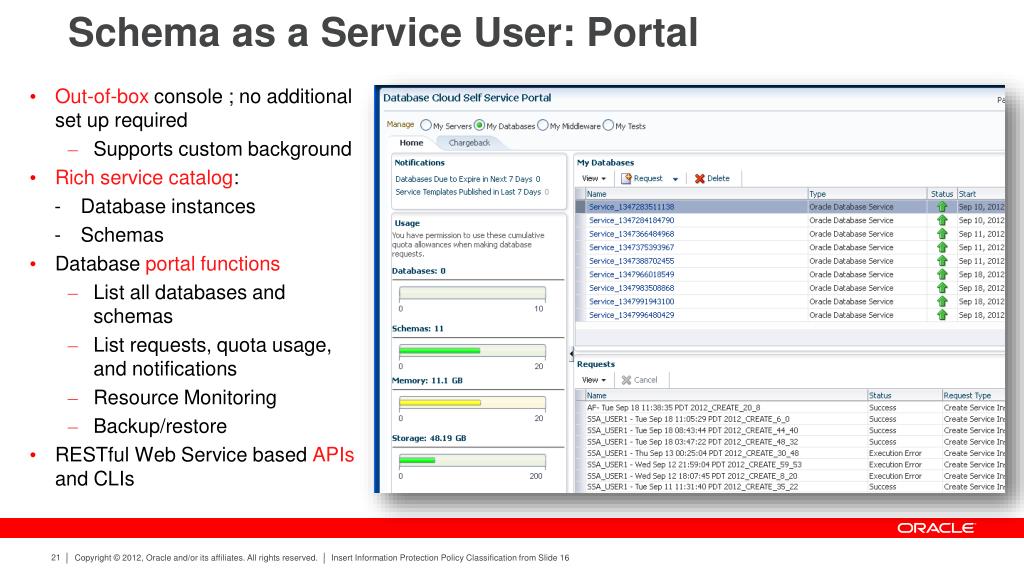Switch to the Home tab
Screen dimensions: 1024x576
point(411,142)
